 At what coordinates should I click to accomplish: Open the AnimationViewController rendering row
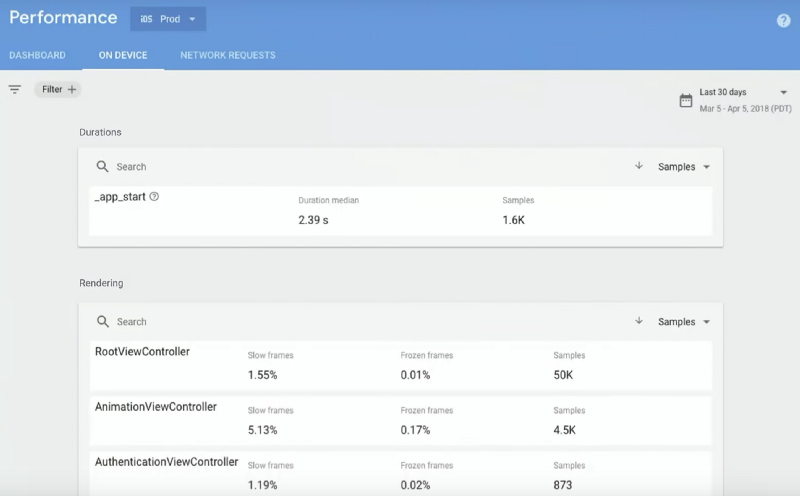(x=155, y=407)
